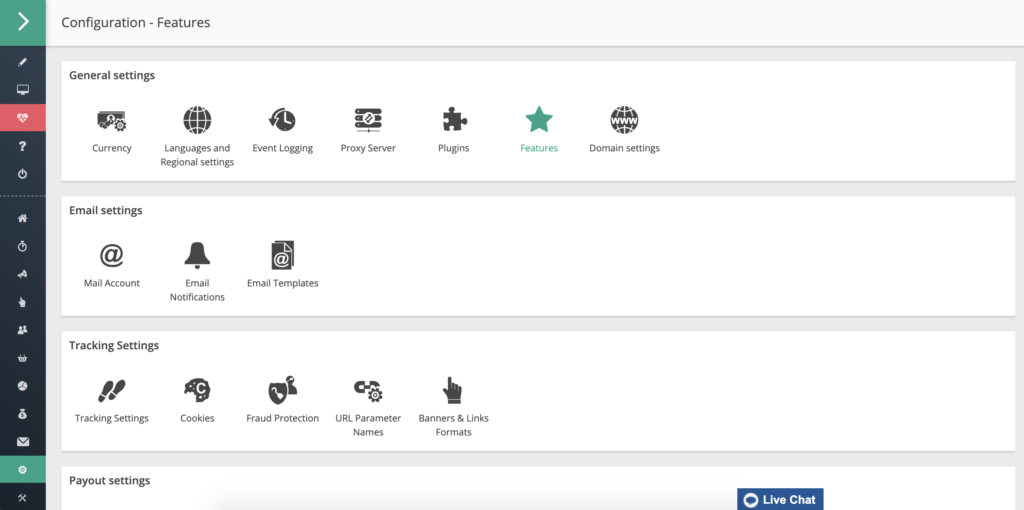This screenshot has height=510, width=1024.
Task: Open Email Notifications bell icon
Action: 197,256
